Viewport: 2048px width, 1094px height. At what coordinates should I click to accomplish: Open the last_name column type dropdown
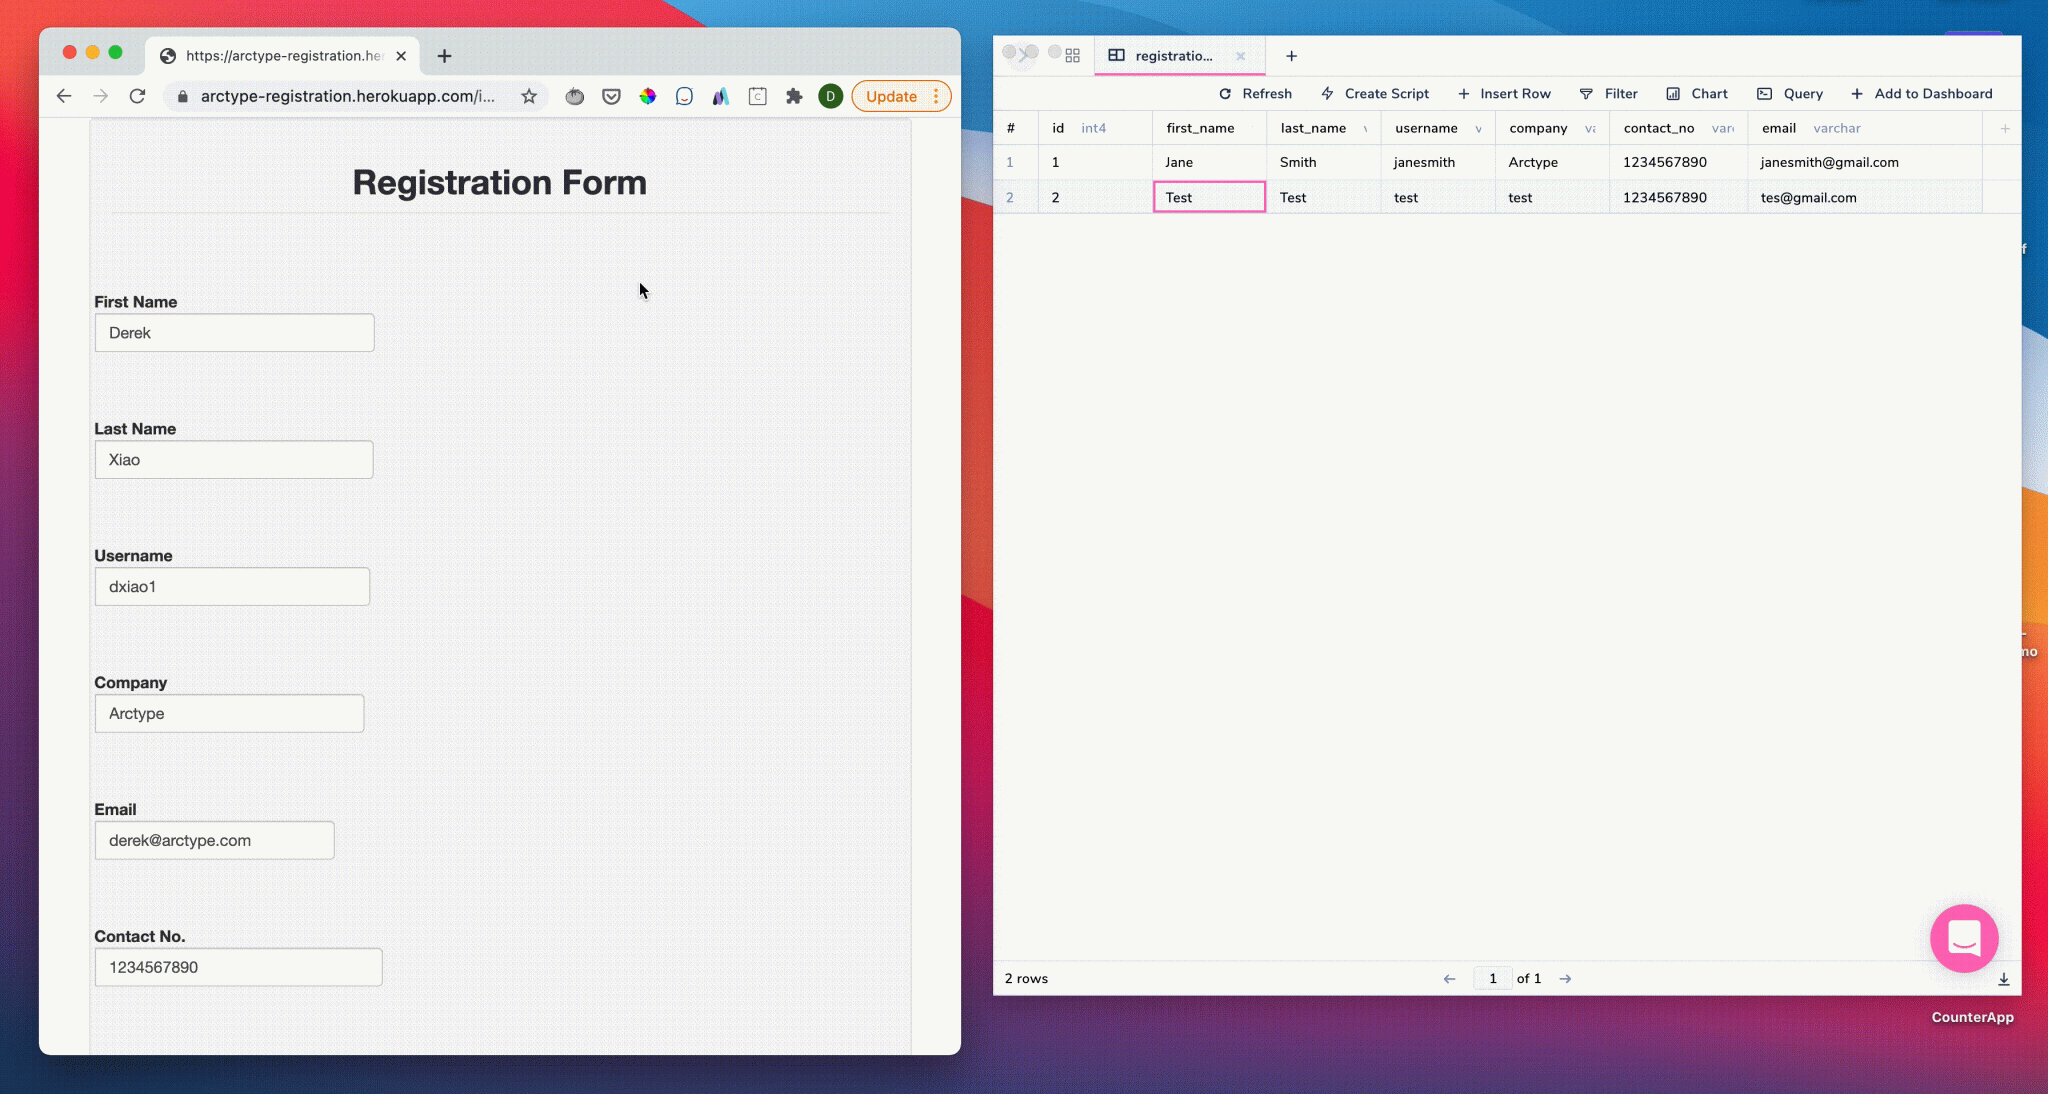pos(1366,128)
